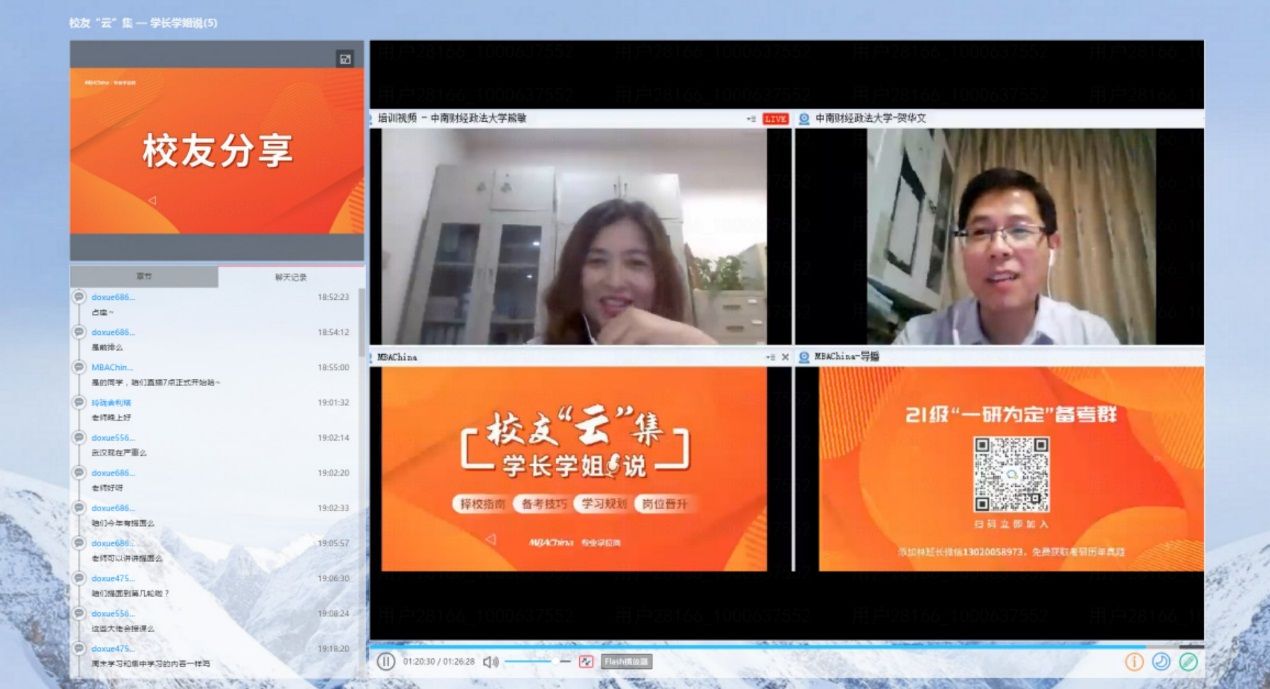The height and width of the screenshot is (689, 1270).
Task: Click the chat panel scrollbar
Action: 362,322
